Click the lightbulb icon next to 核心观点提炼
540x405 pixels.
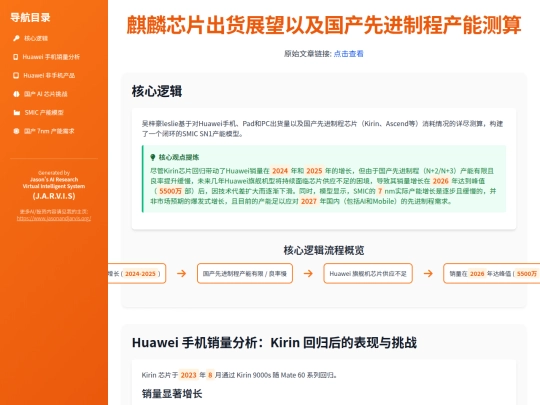(153, 157)
